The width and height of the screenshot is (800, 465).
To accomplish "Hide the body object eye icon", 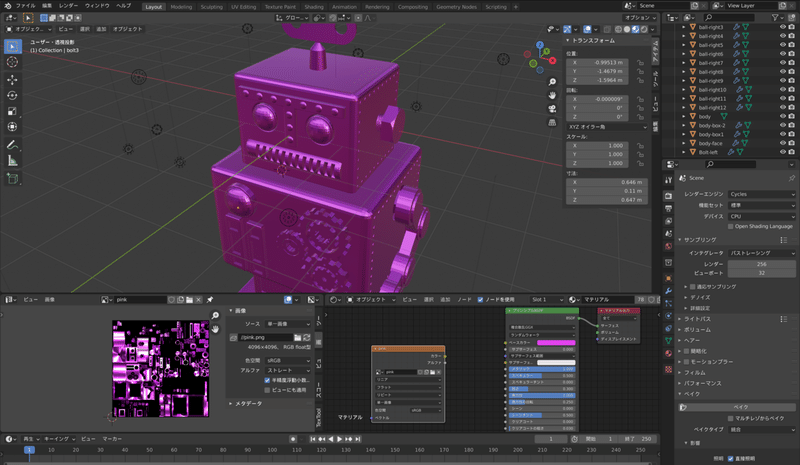I will pyautogui.click(x=783, y=116).
